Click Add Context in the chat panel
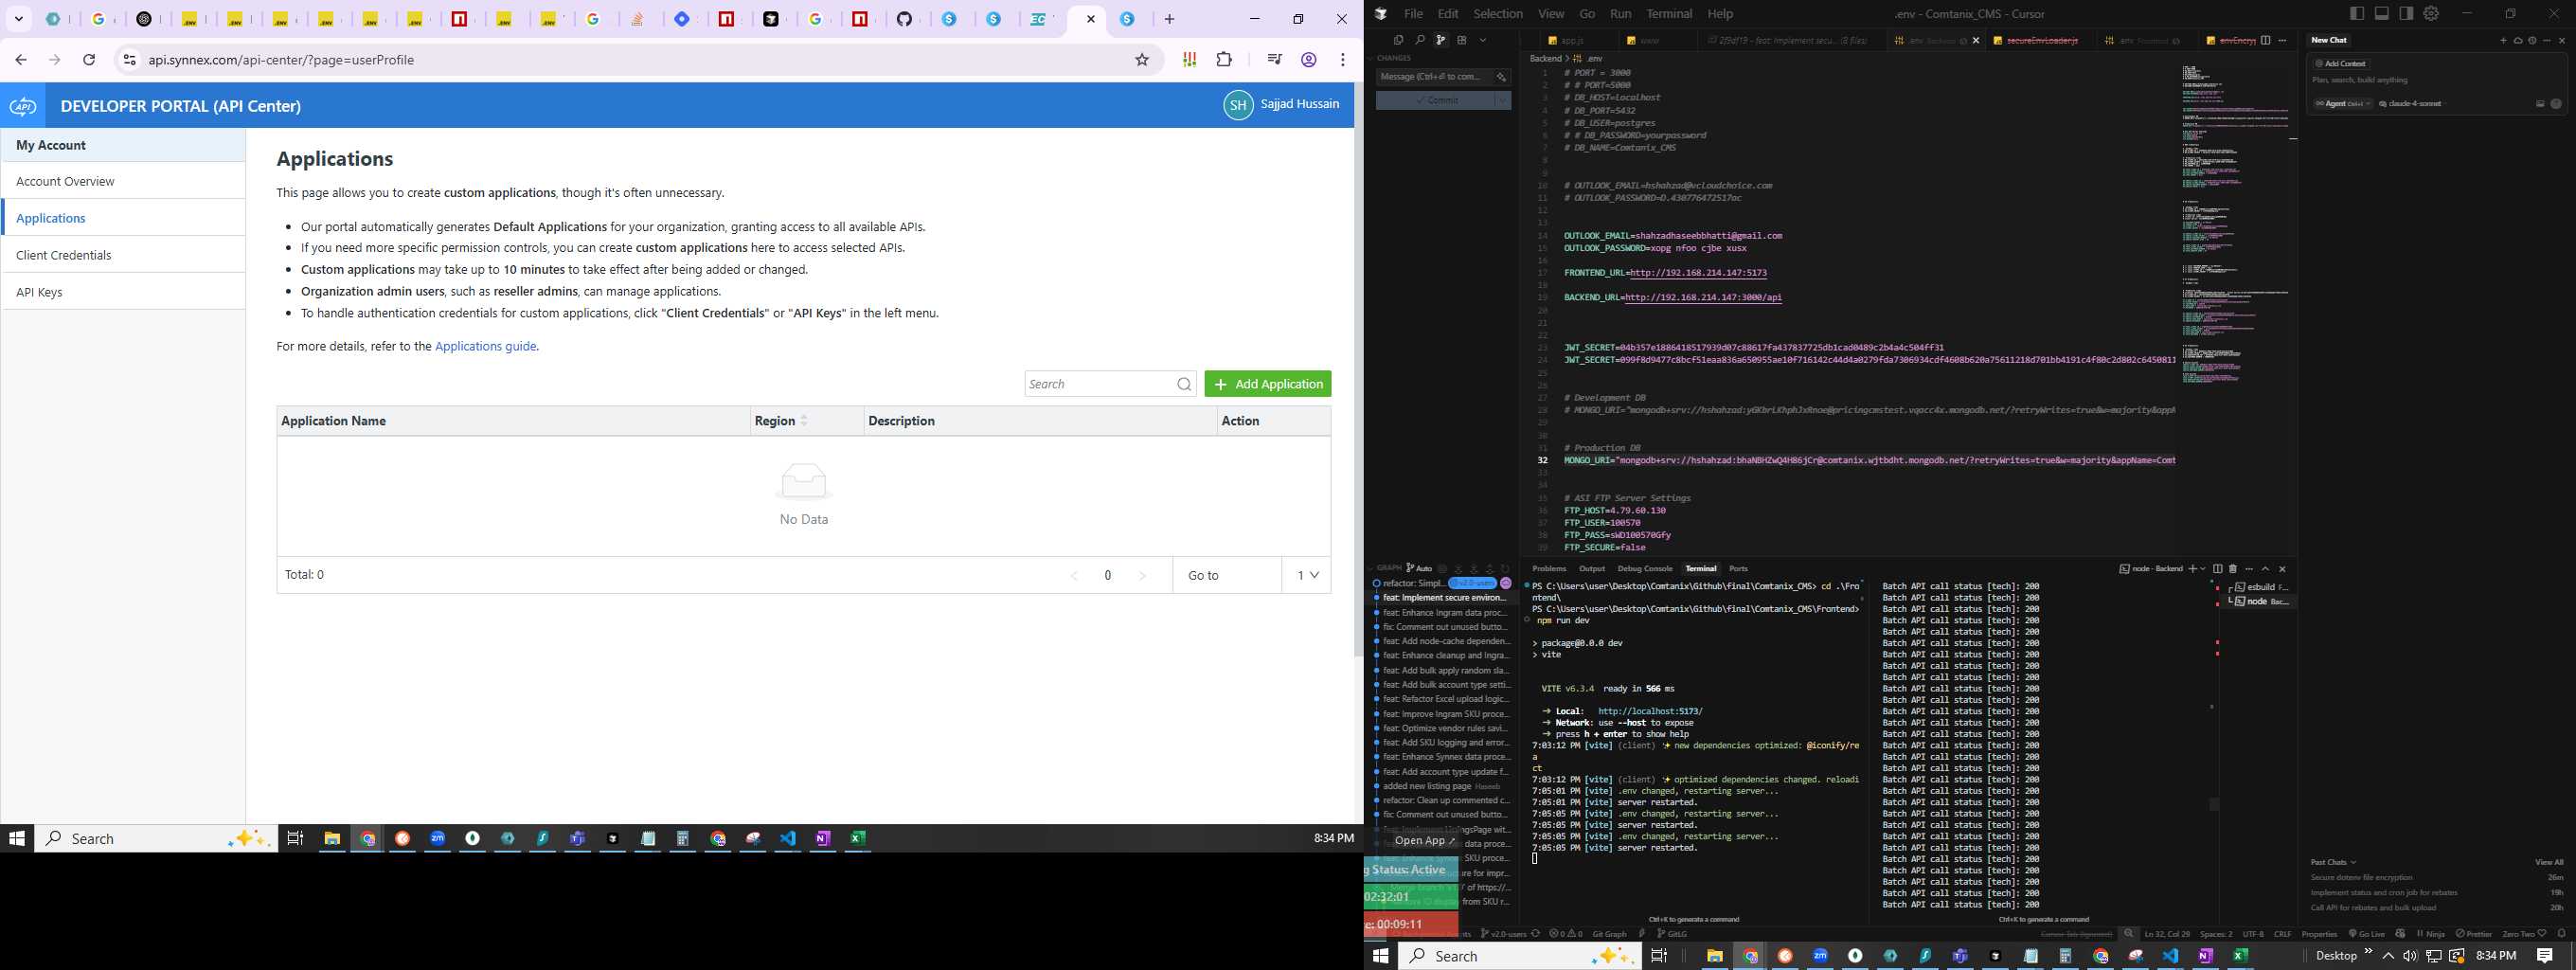2576x970 pixels. tap(2341, 63)
